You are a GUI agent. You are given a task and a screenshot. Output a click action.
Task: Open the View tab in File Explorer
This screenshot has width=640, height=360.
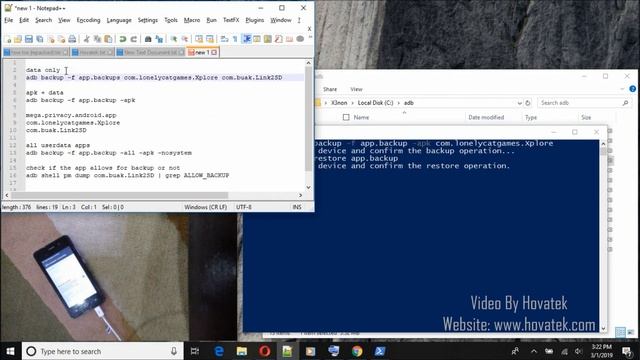coord(356,89)
